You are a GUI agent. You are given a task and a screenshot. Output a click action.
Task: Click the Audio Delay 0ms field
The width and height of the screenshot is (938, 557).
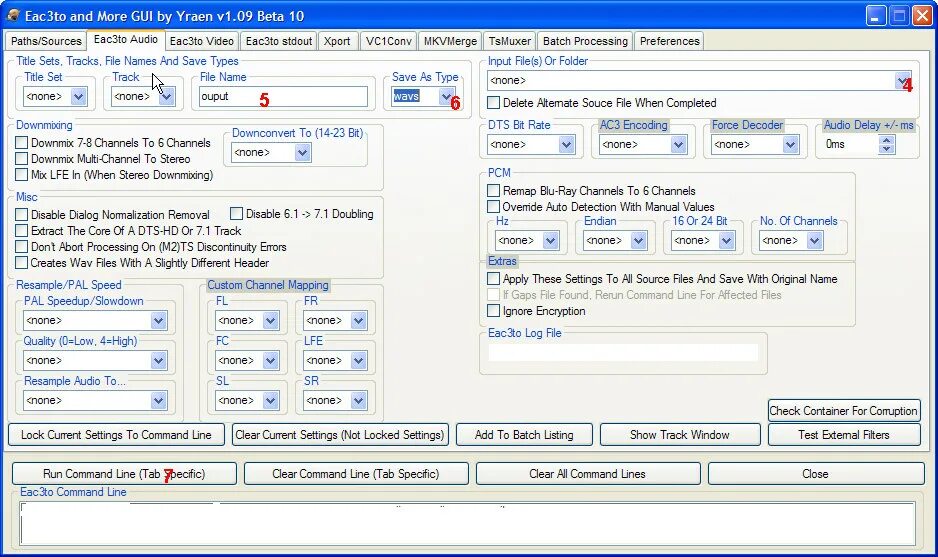[851, 144]
